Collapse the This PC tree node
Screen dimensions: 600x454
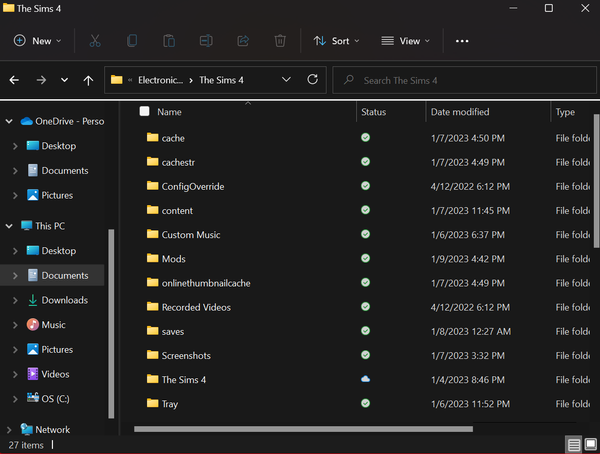pos(9,226)
